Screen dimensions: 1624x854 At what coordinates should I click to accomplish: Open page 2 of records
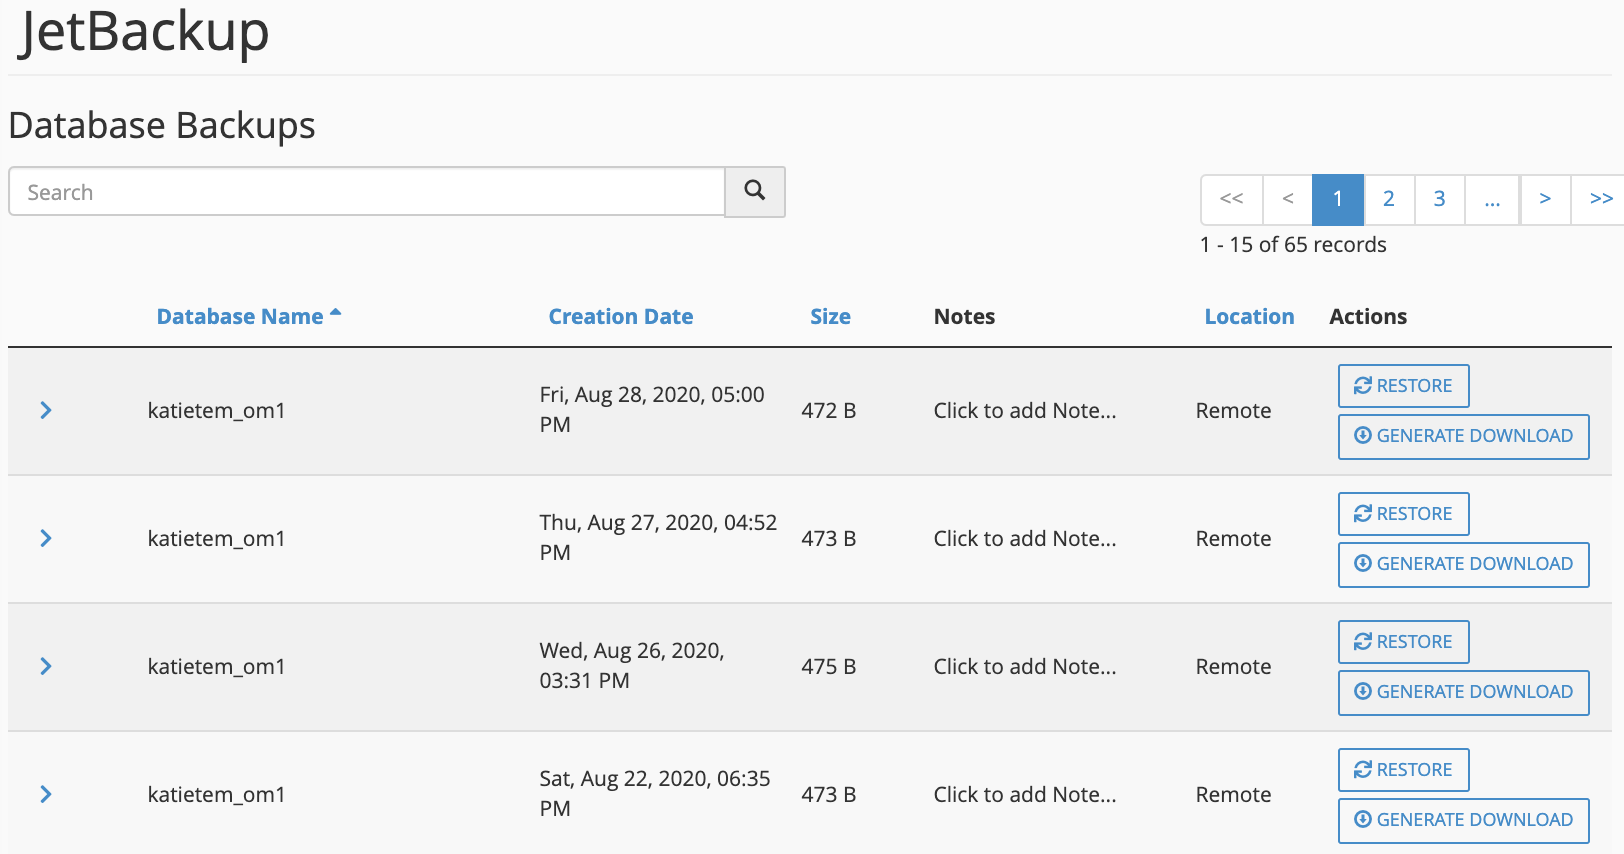click(x=1389, y=199)
